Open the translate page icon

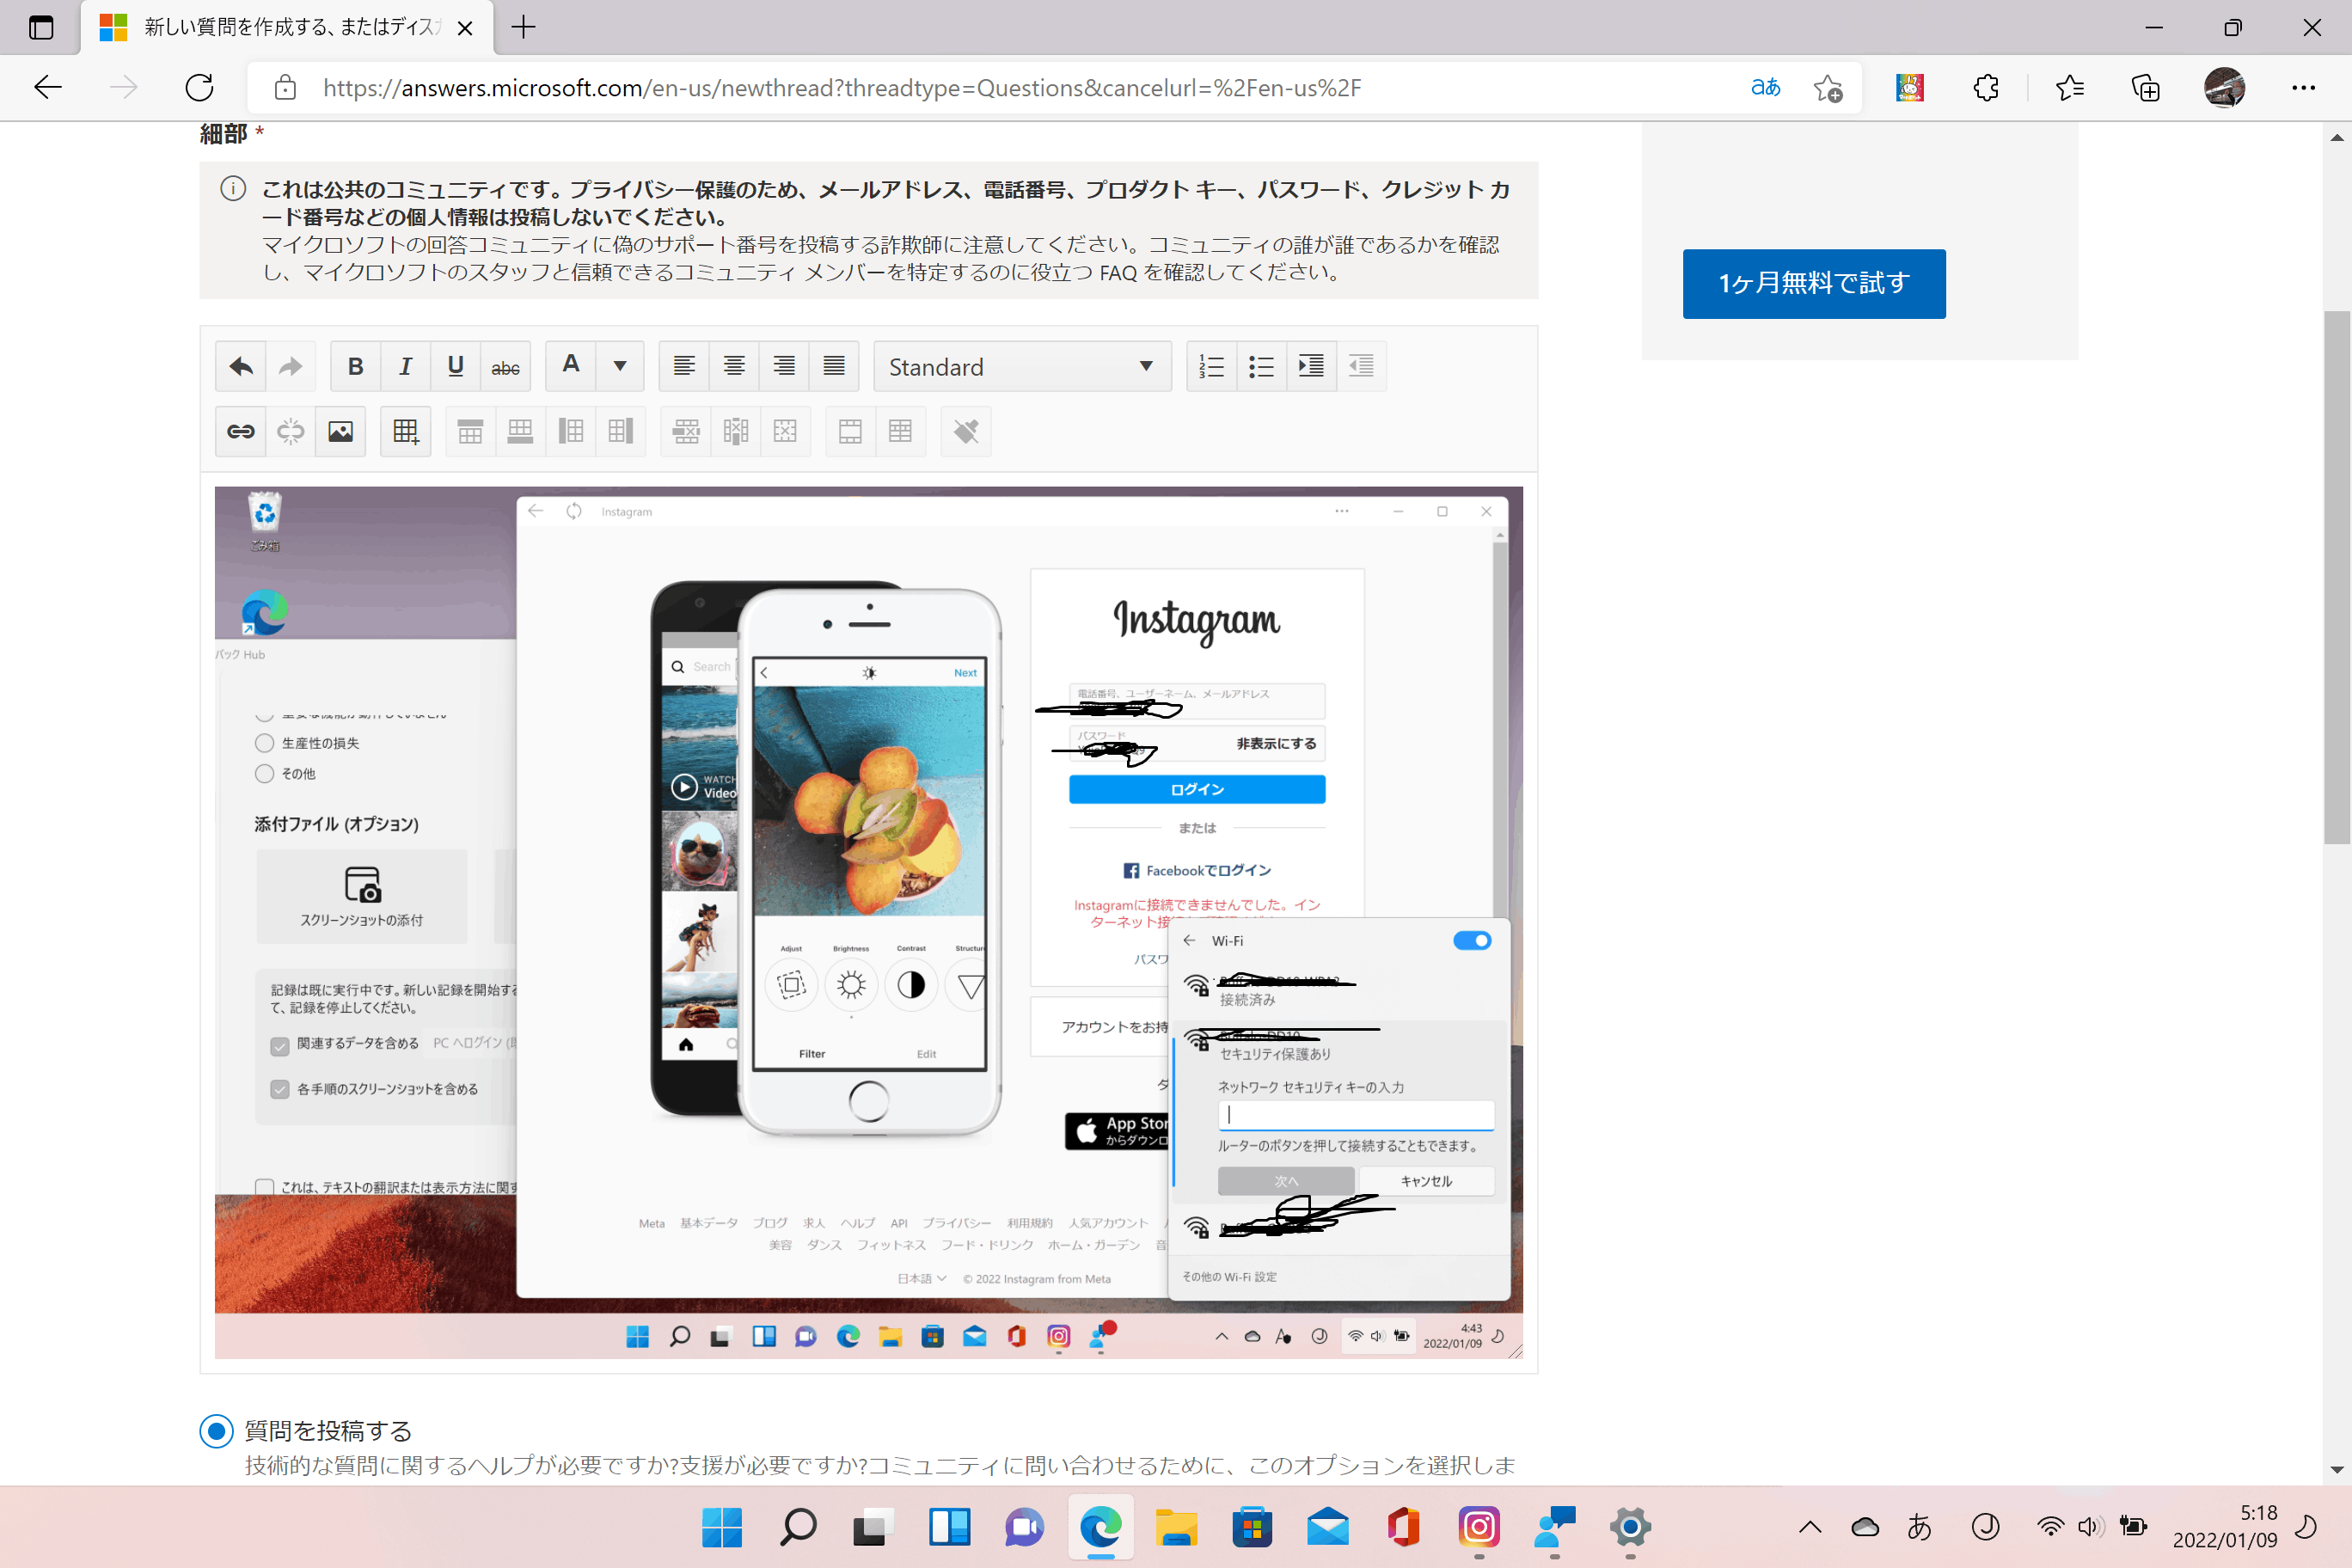point(1766,88)
